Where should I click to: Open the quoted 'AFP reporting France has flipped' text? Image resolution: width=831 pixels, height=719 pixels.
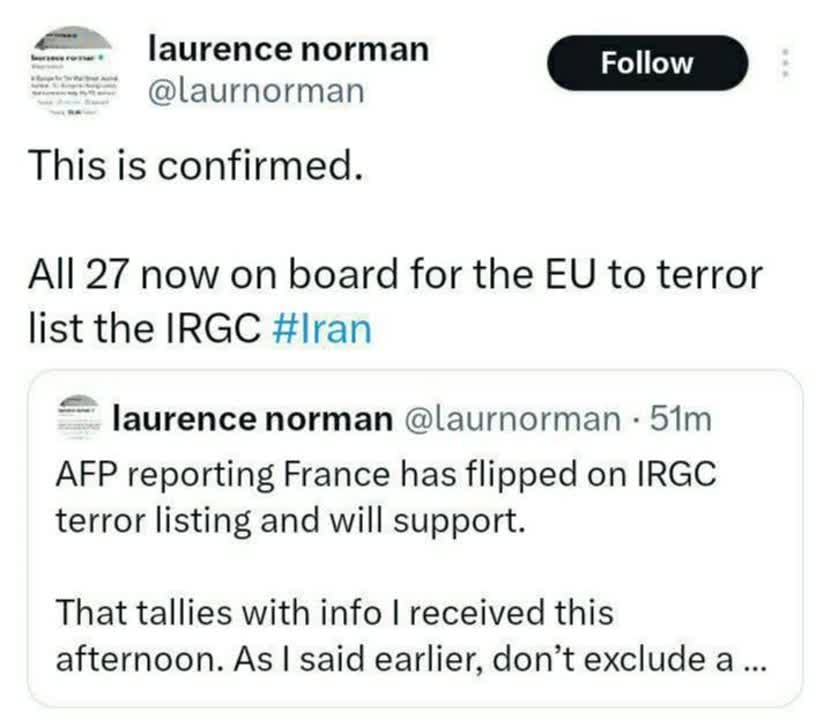386,473
